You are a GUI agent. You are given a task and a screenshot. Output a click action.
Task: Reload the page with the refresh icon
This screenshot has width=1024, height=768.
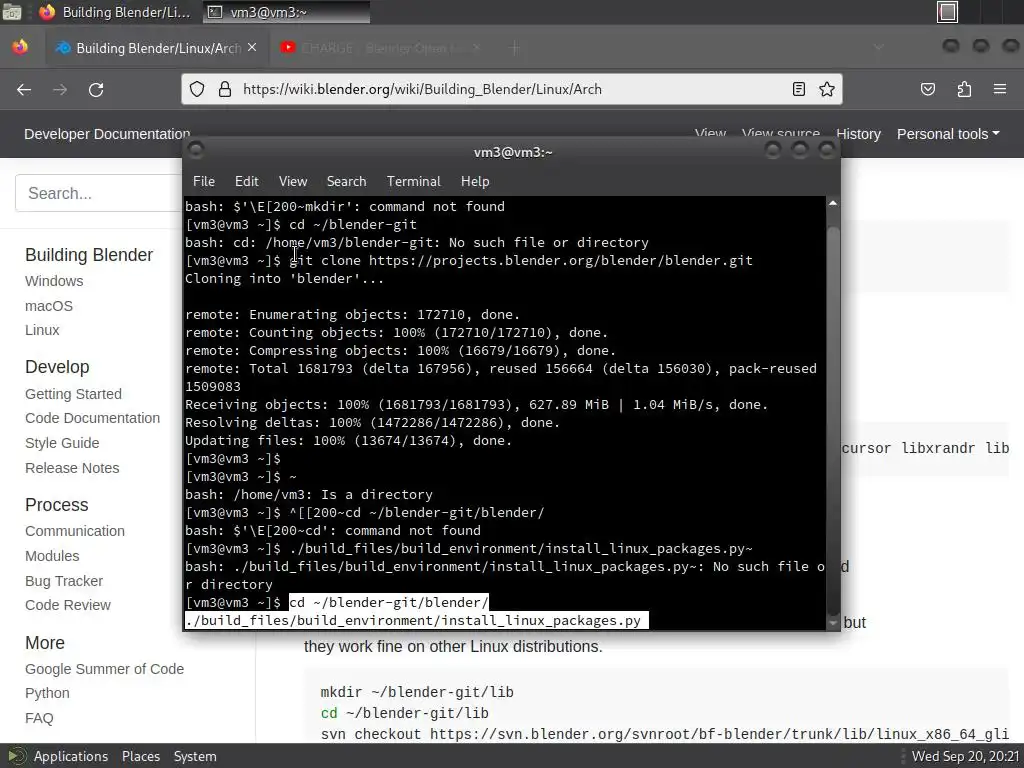pyautogui.click(x=96, y=89)
